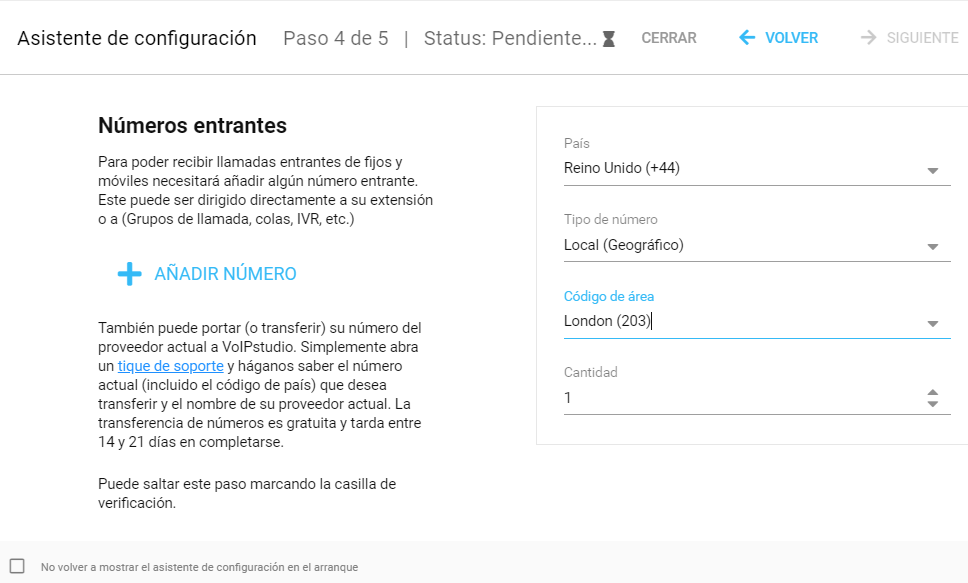Focus the Cantidad quantity input field
The height and width of the screenshot is (583, 968).
tap(740, 398)
